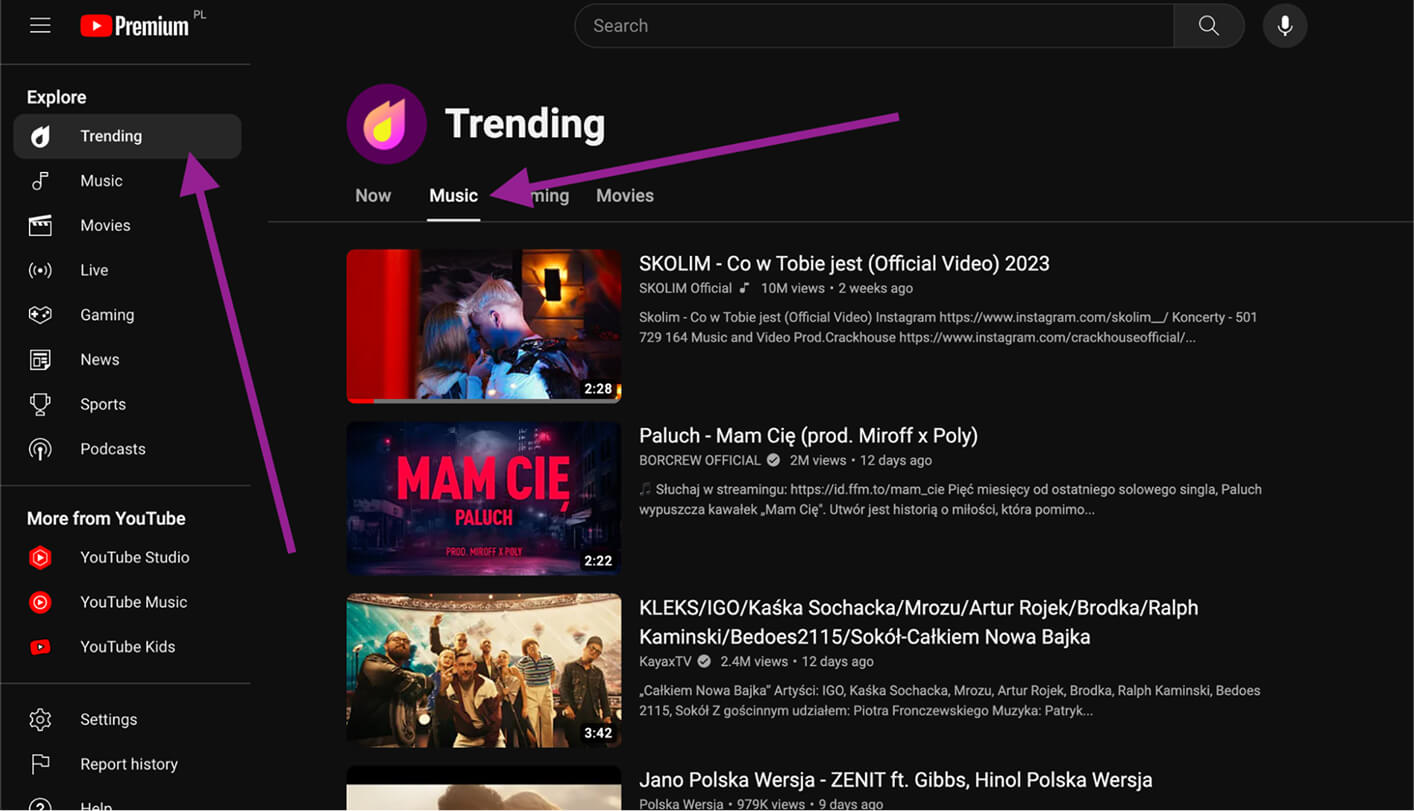This screenshot has height=811, width=1414.
Task: Open Music label in the Explore sidebar
Action: 101,181
